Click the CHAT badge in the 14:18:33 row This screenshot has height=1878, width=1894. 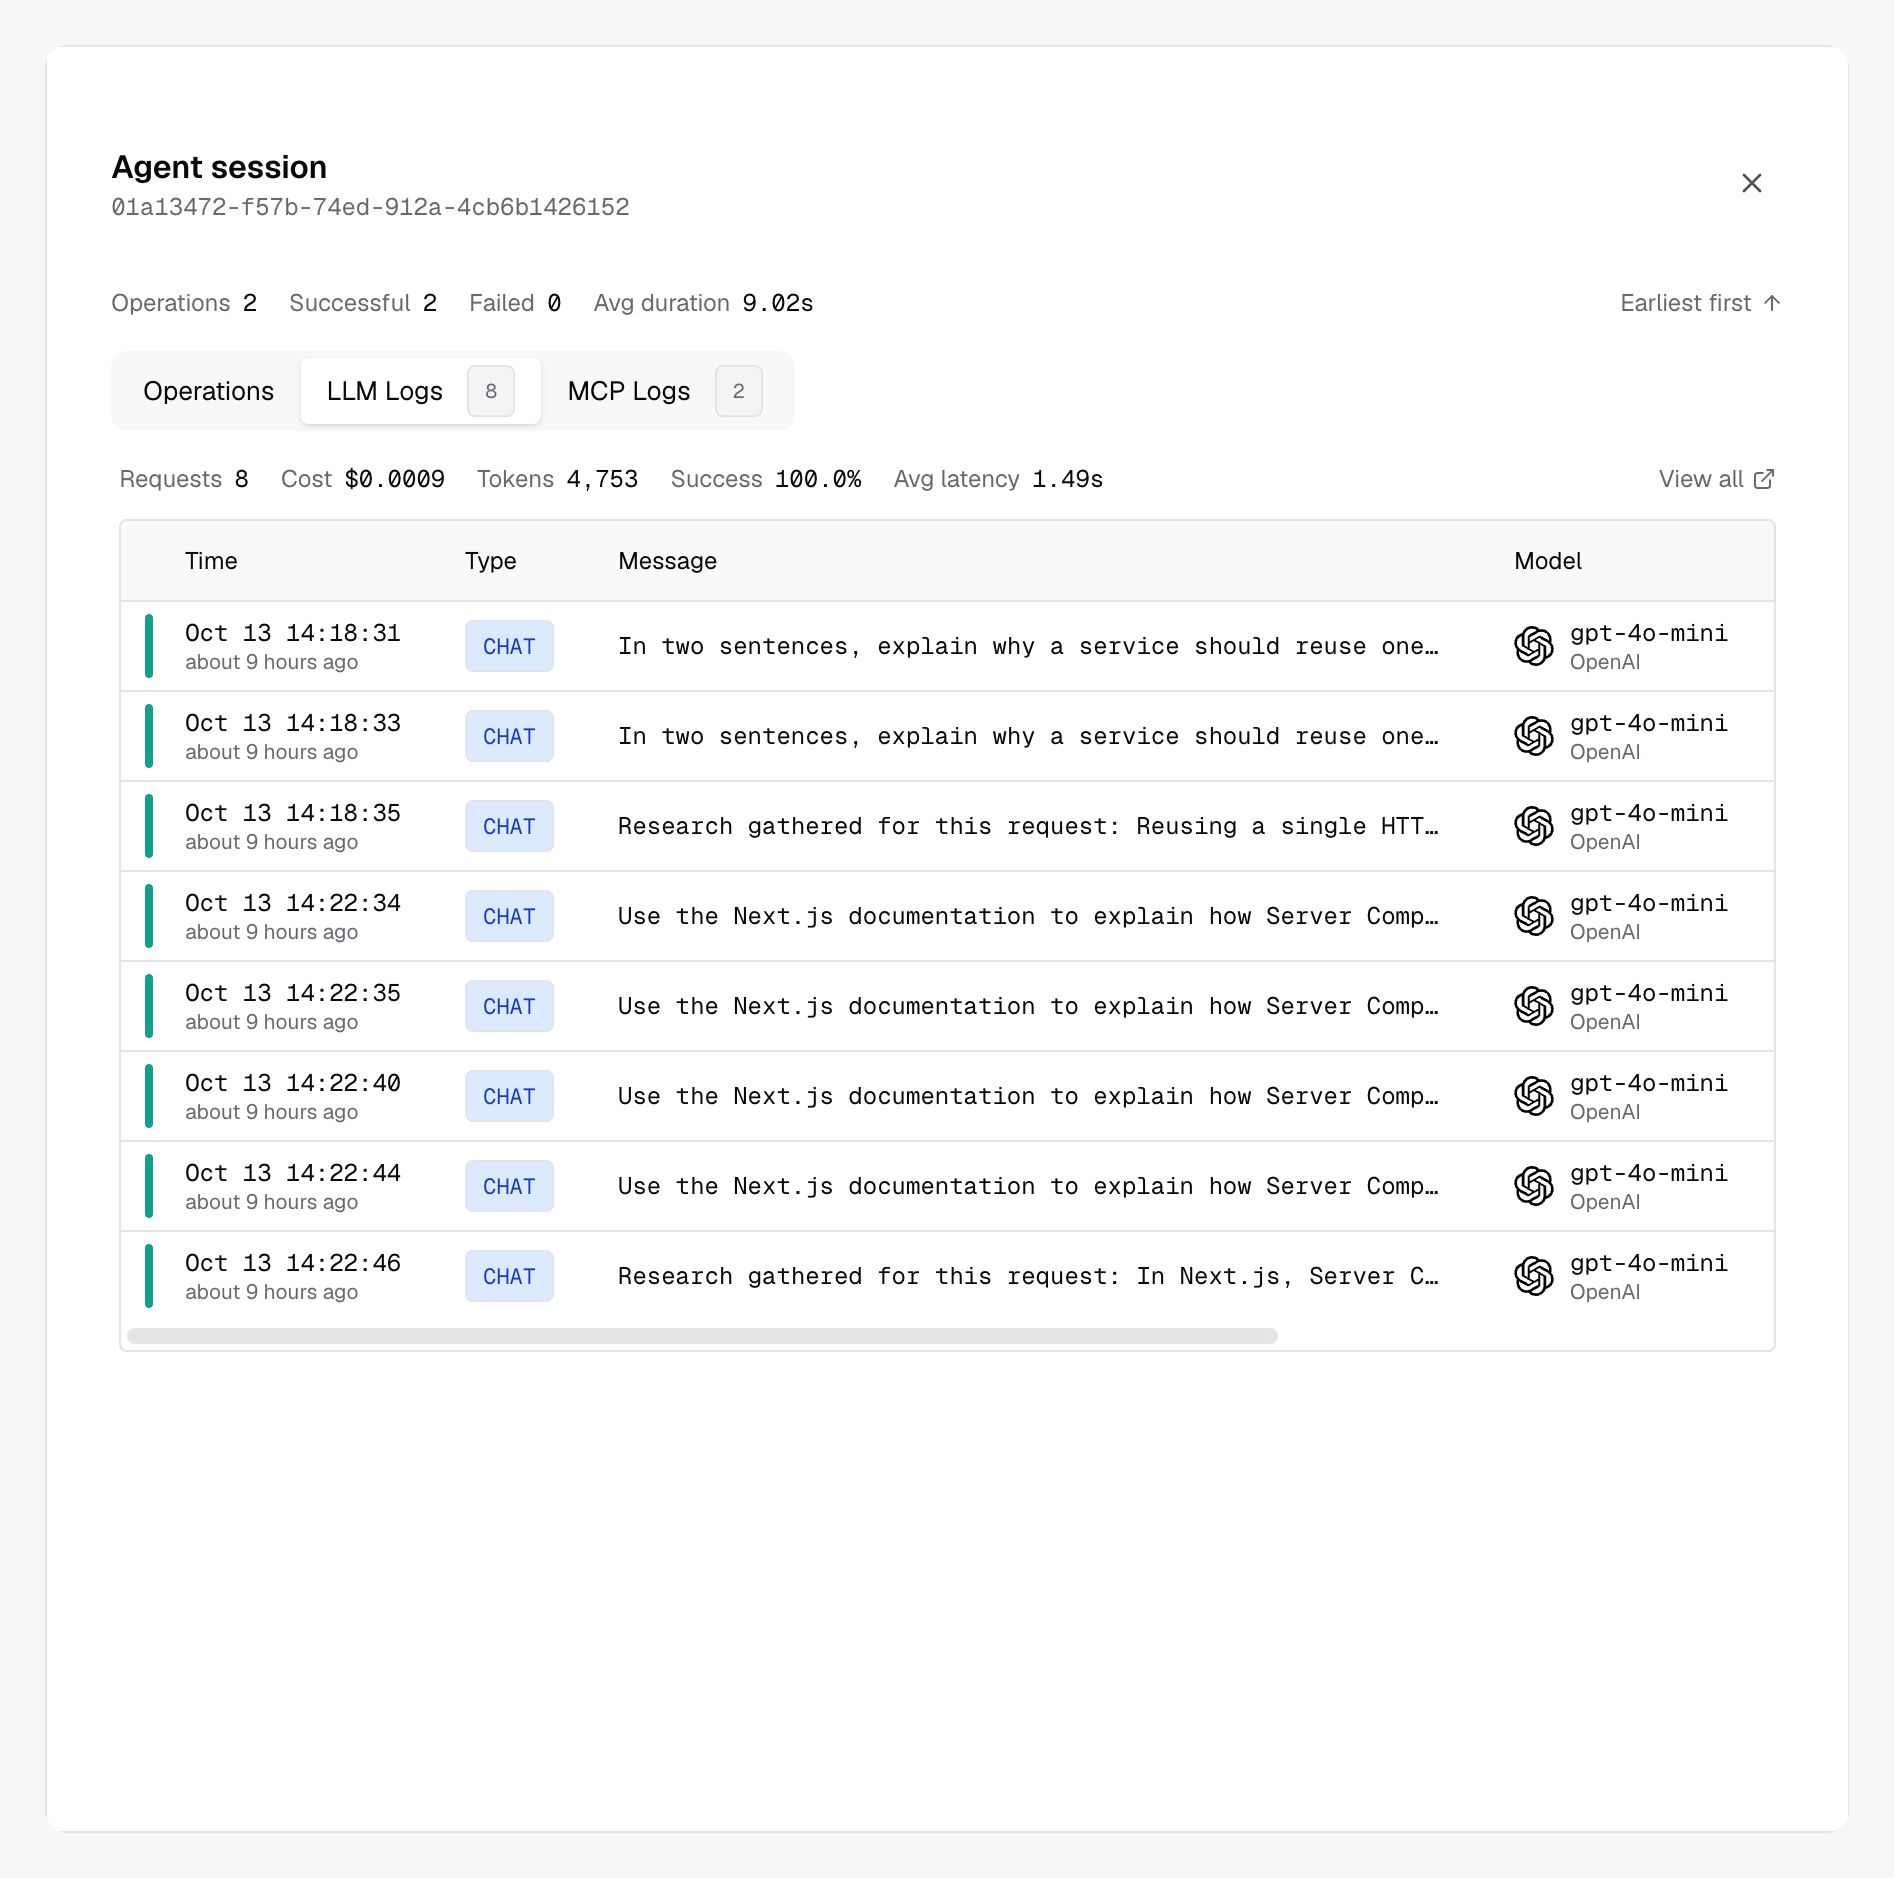(x=509, y=736)
